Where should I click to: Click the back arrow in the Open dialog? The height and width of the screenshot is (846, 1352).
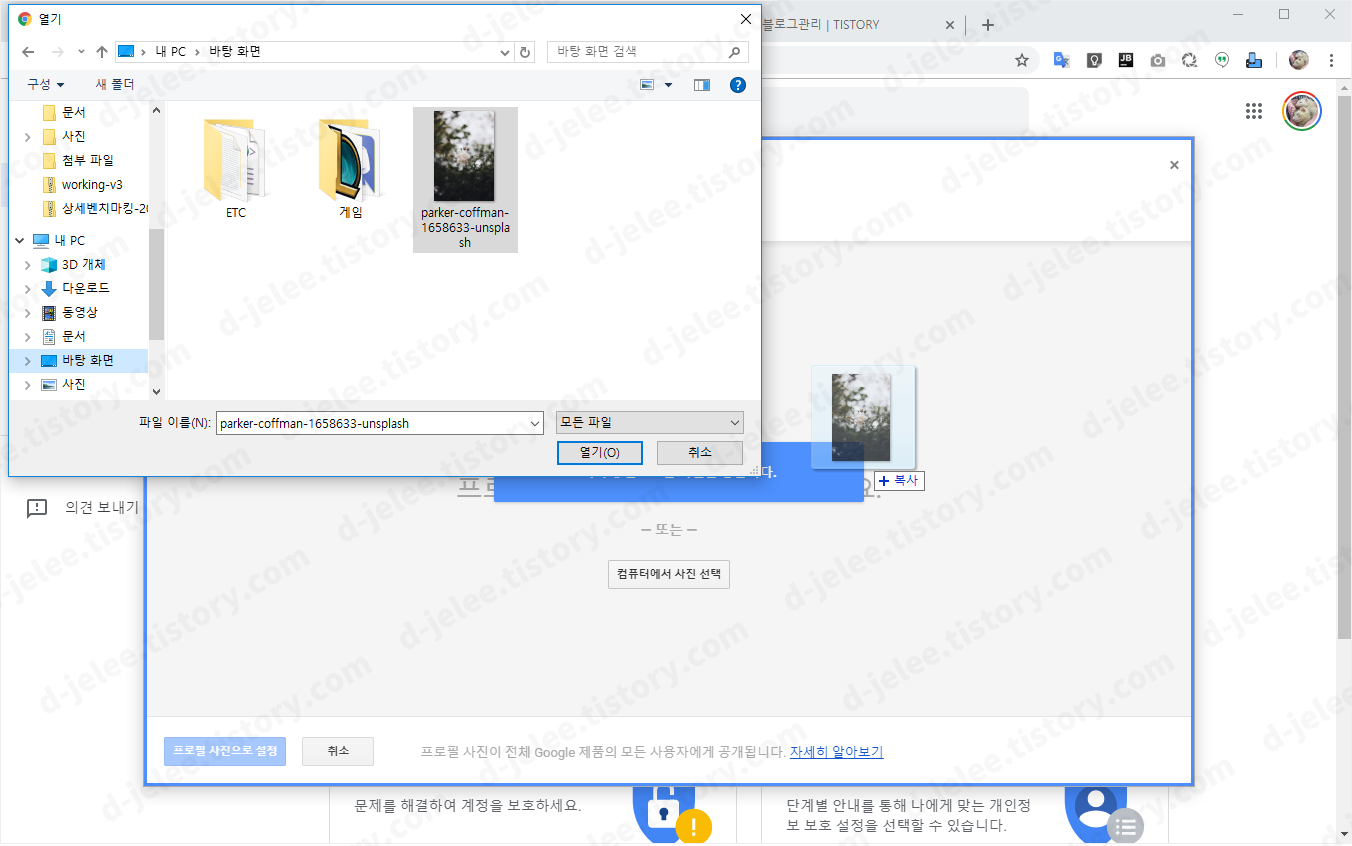coord(27,51)
